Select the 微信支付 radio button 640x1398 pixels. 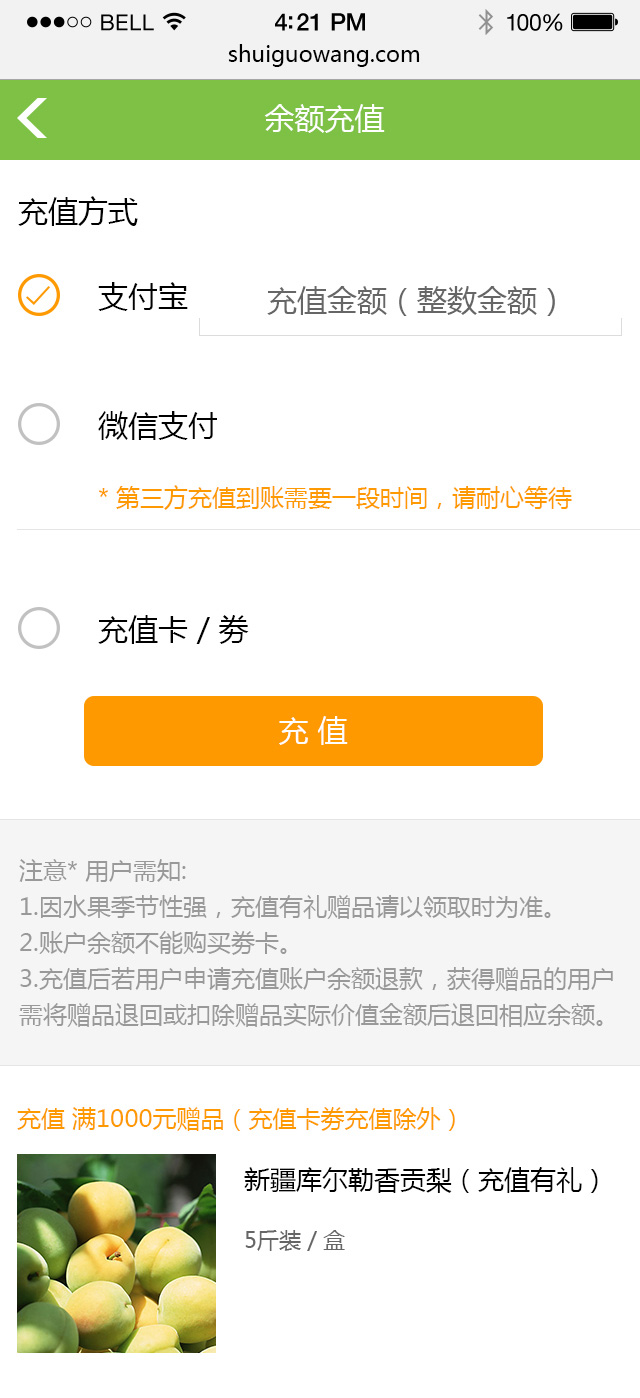click(39, 424)
